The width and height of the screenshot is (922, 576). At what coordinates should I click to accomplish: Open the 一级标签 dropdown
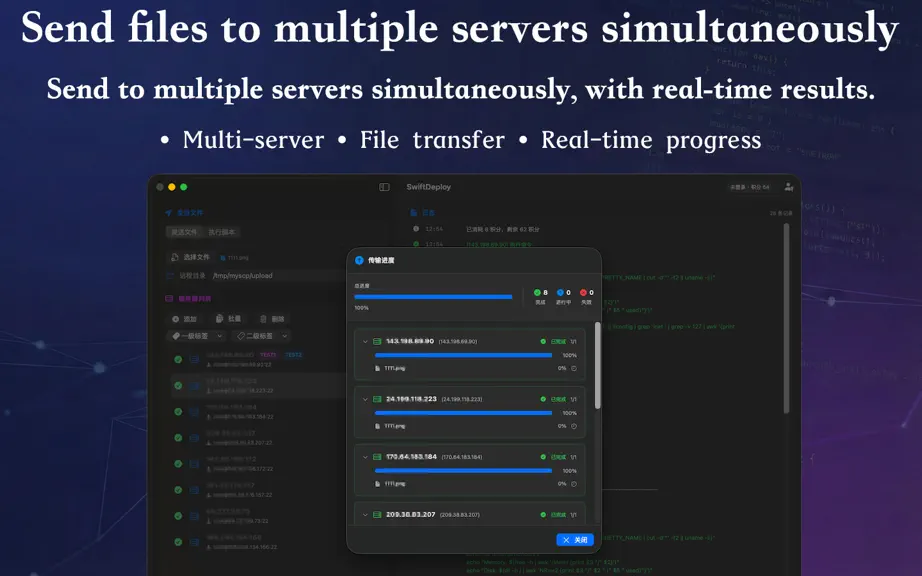pos(196,336)
